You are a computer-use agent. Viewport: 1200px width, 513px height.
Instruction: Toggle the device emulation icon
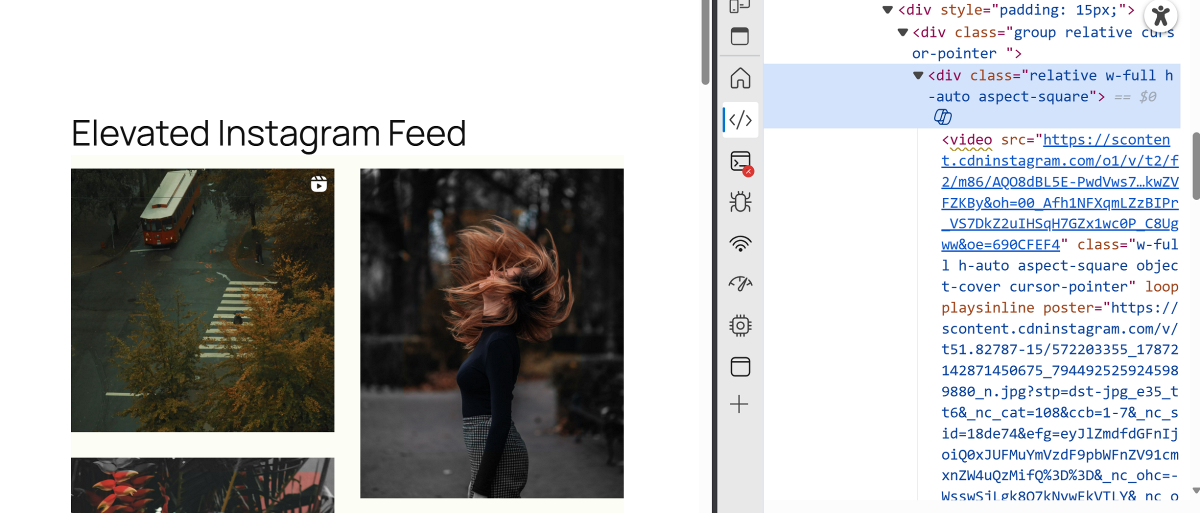pyautogui.click(x=740, y=7)
